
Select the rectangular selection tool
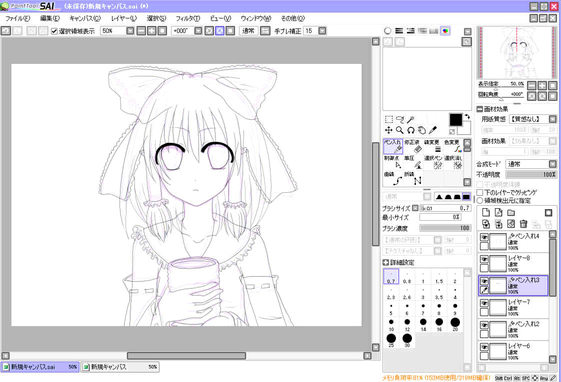[x=389, y=119]
